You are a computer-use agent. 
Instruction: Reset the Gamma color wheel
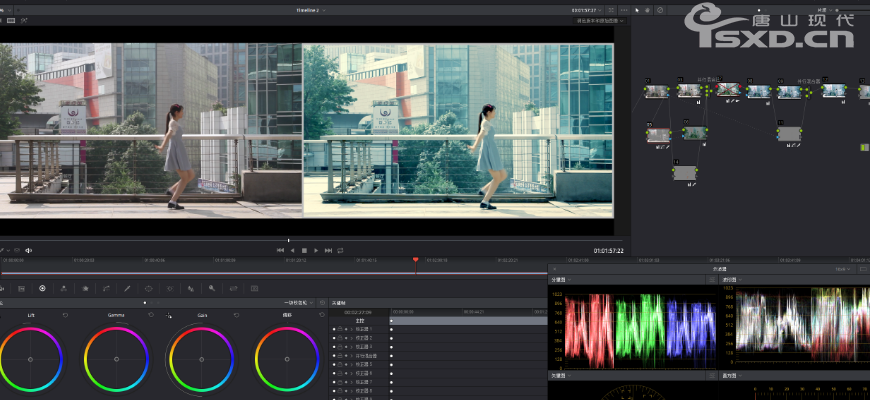click(x=151, y=314)
